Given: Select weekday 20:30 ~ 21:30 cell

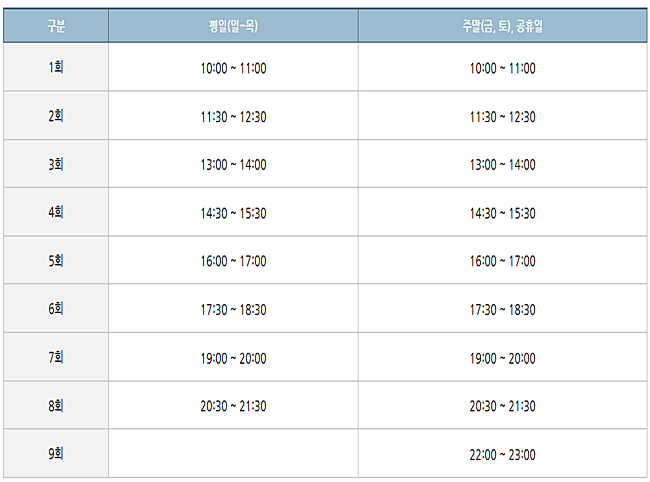Looking at the screenshot, I should click(233, 406).
